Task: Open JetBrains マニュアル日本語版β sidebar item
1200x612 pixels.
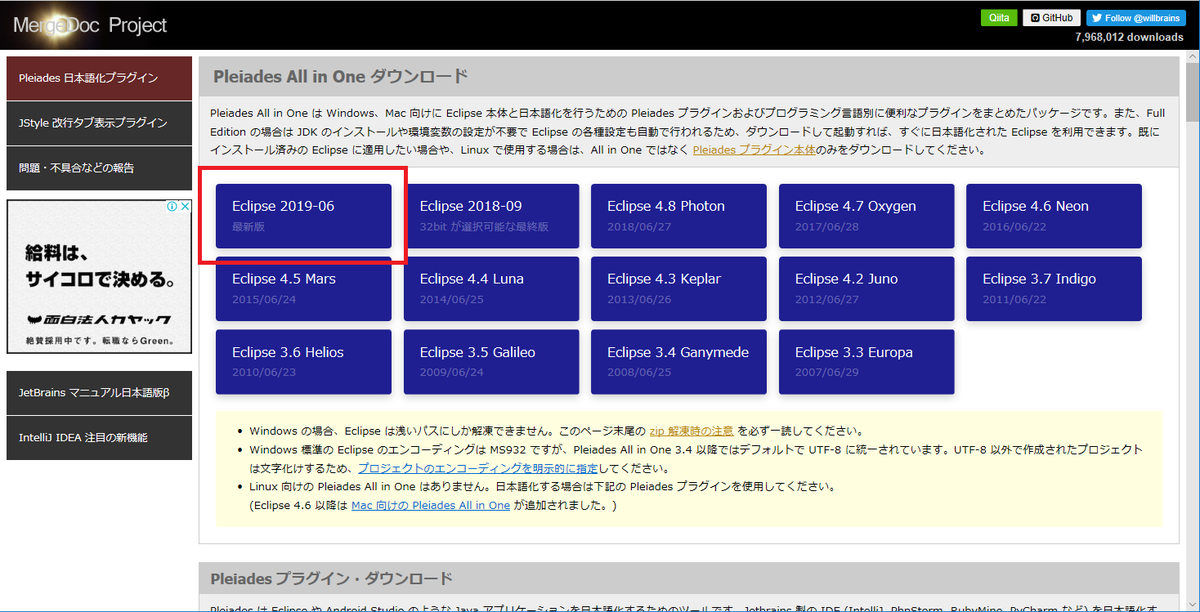Action: pyautogui.click(x=99, y=393)
